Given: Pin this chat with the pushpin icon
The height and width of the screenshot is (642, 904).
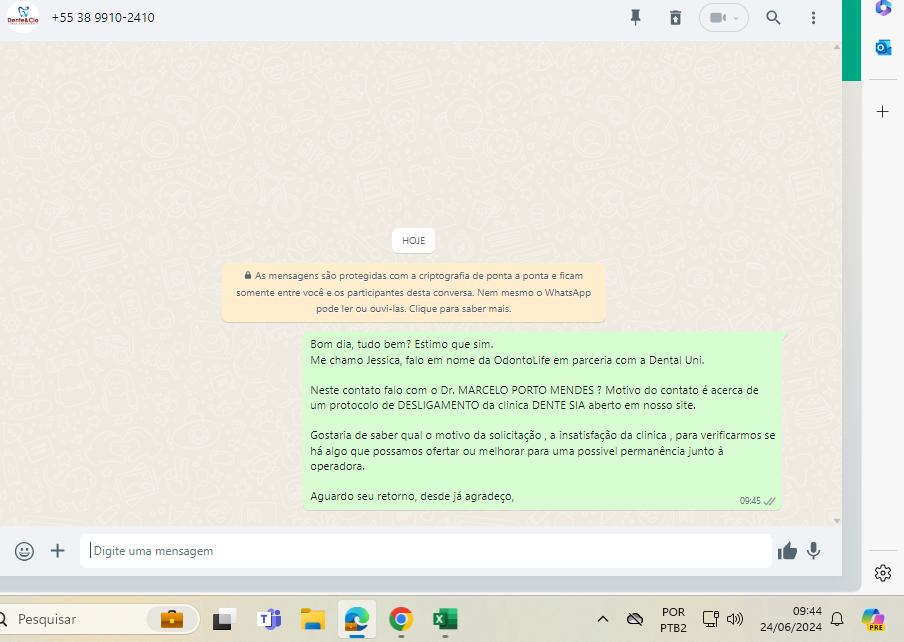Looking at the screenshot, I should [635, 18].
